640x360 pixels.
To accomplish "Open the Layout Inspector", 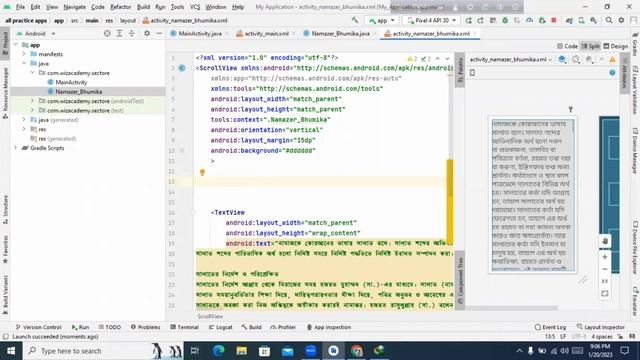I will [x=600, y=327].
